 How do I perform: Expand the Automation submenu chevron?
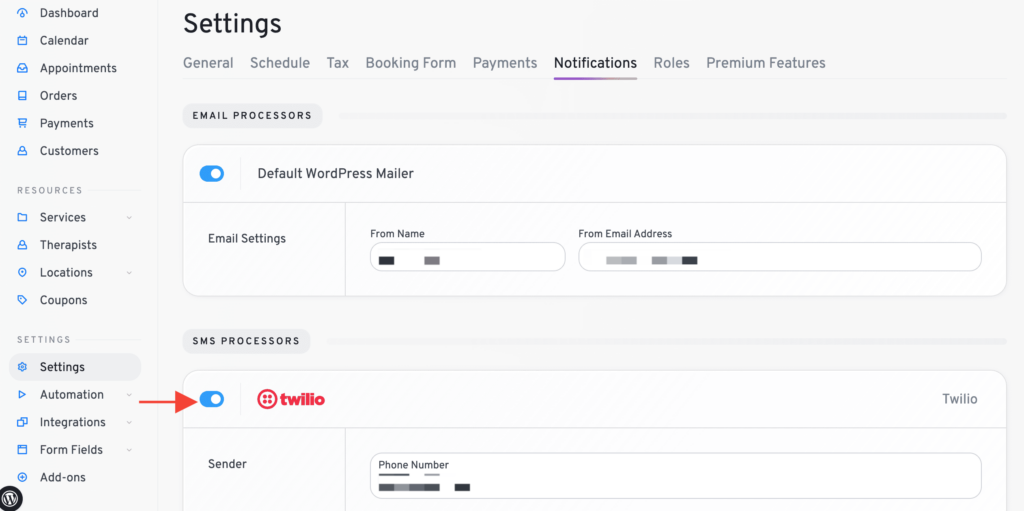coord(129,395)
